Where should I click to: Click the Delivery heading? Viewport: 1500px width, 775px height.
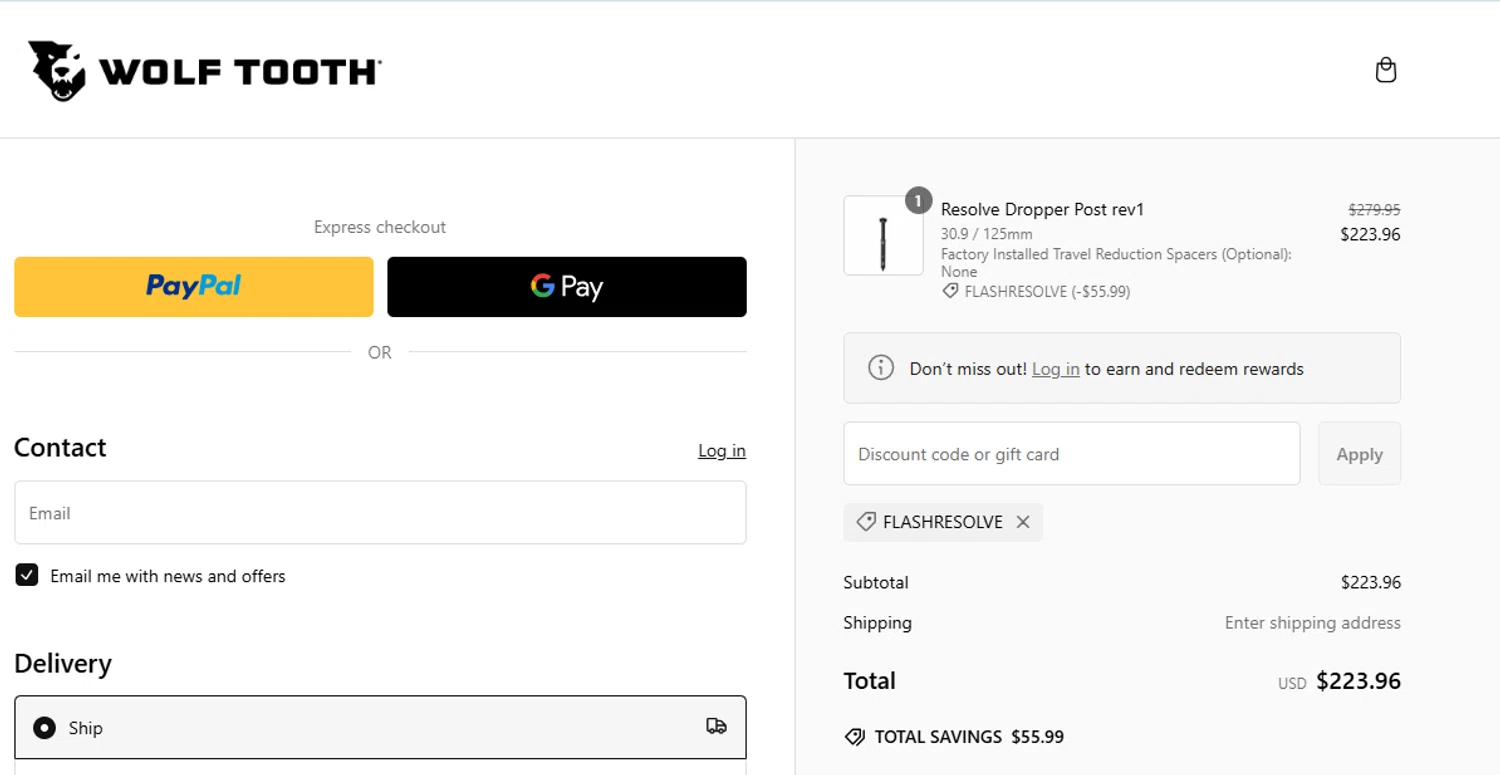(63, 664)
